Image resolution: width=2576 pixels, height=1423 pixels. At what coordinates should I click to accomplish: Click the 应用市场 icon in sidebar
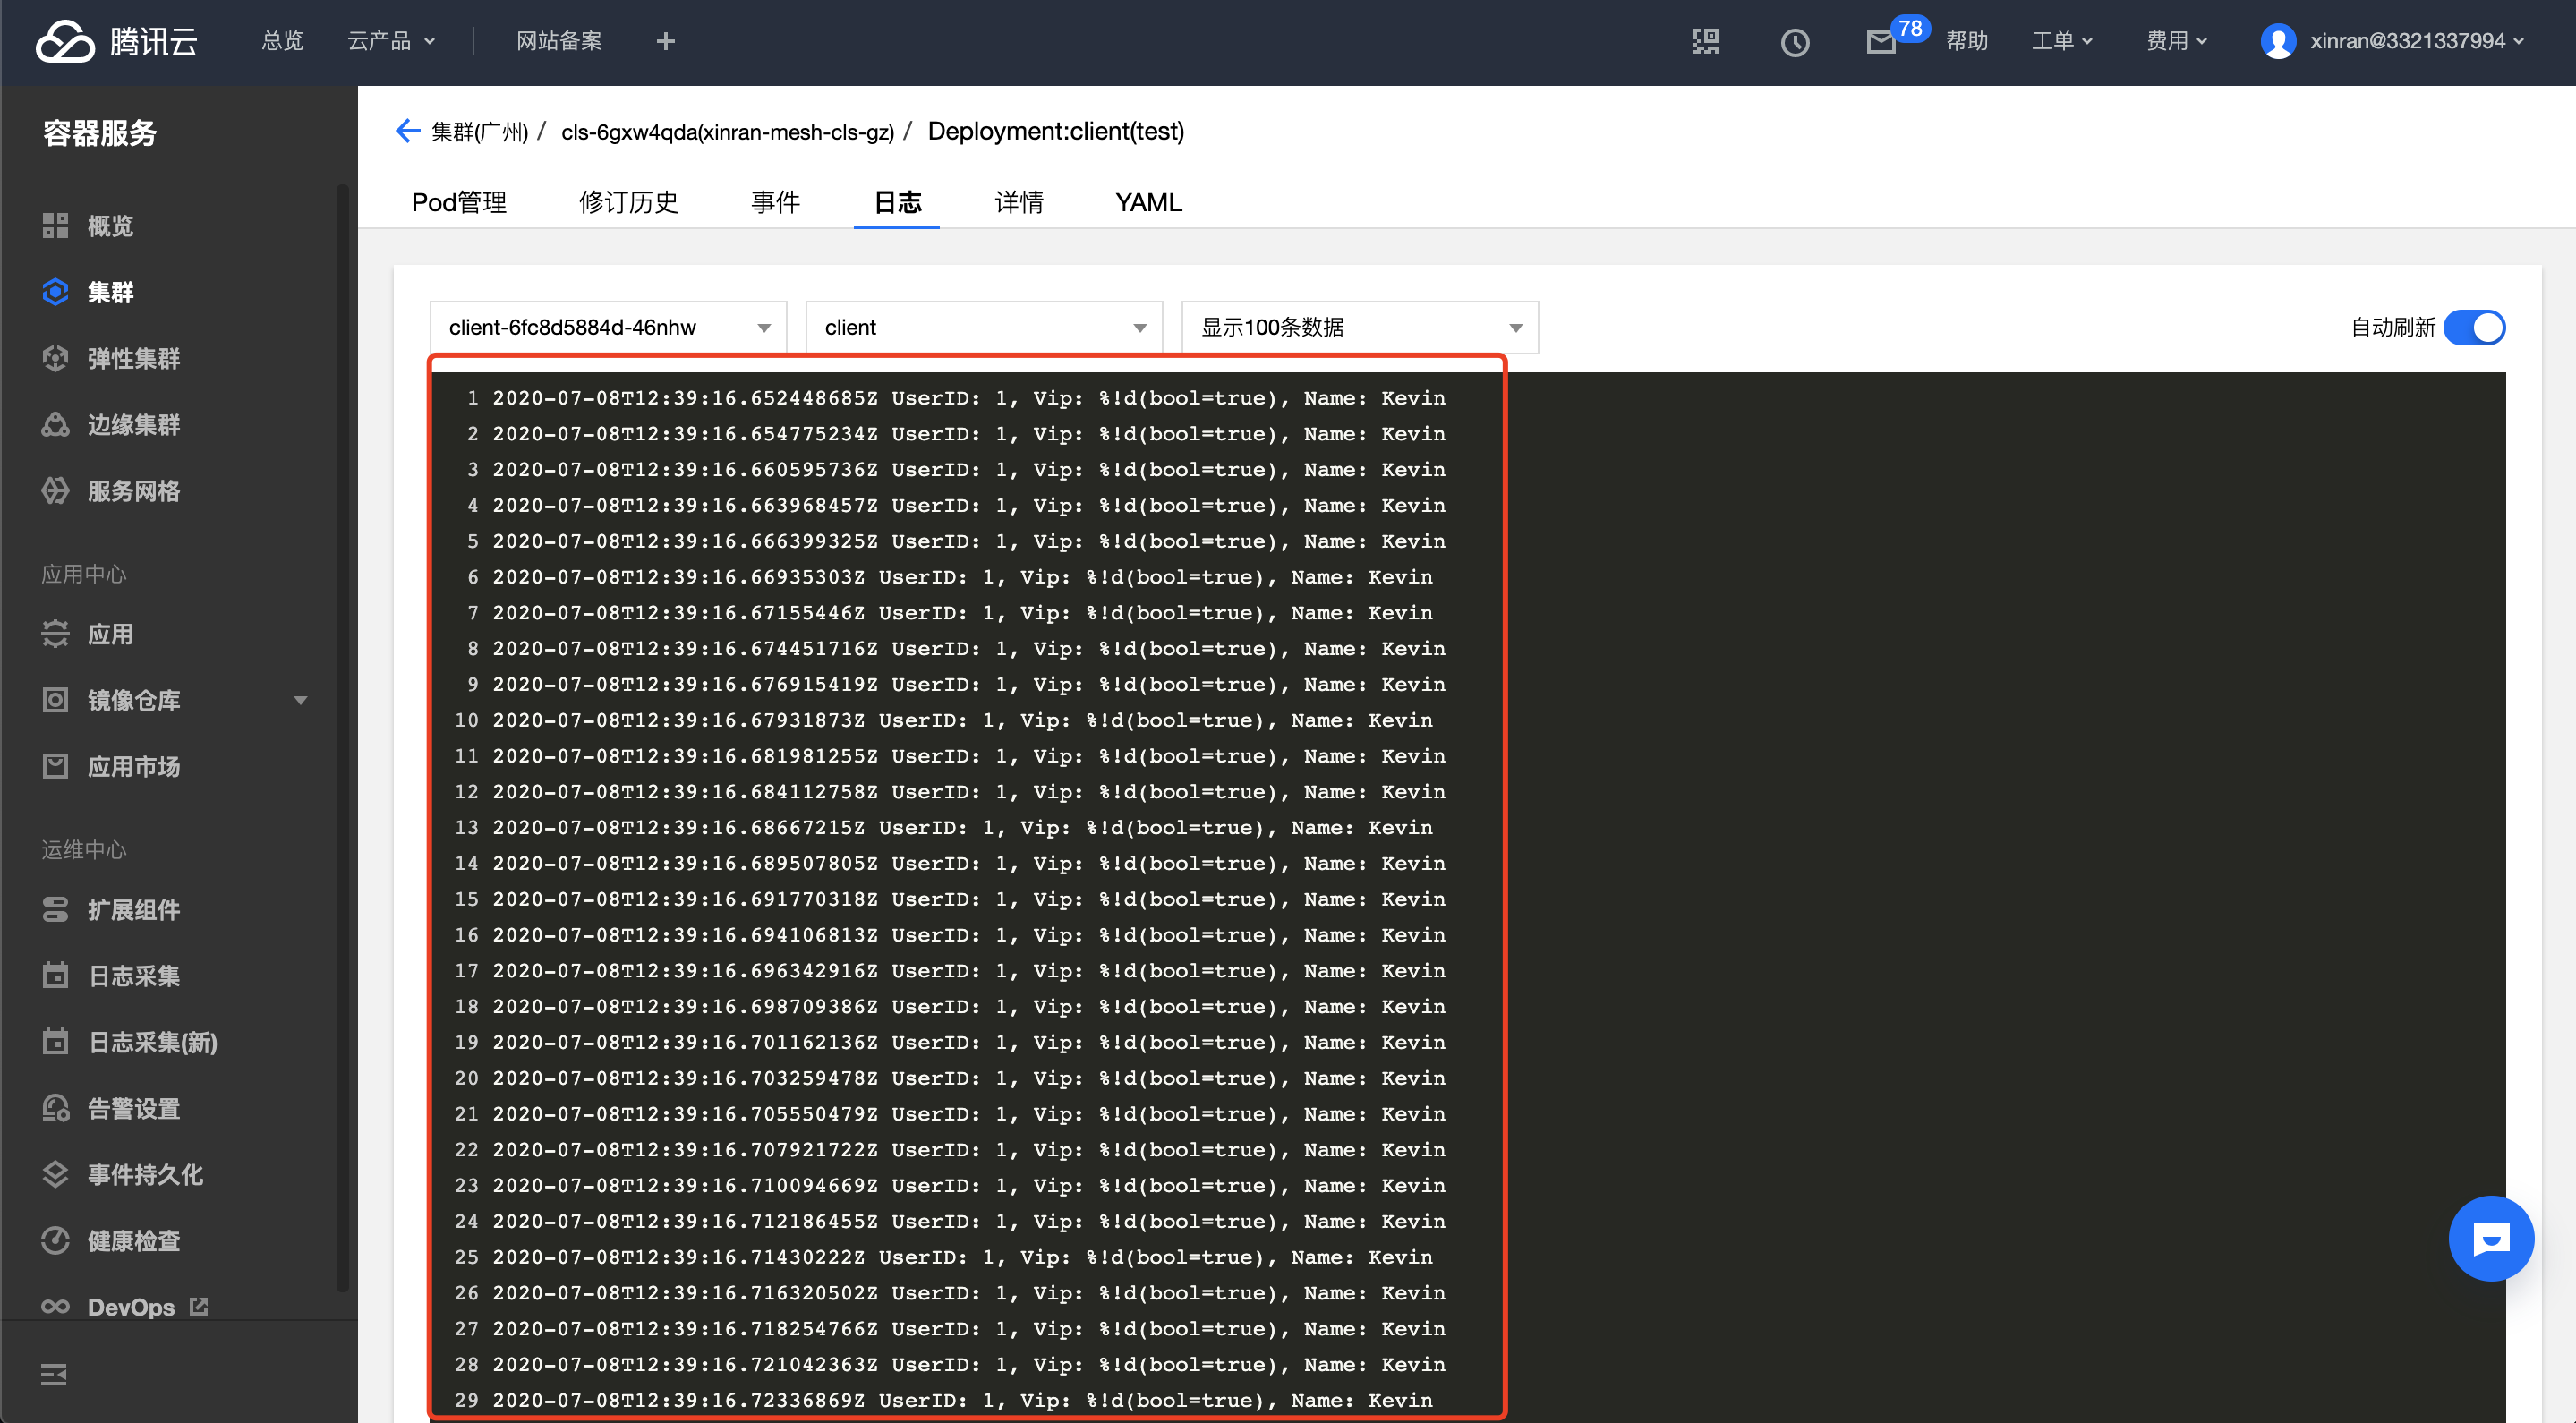click(x=55, y=766)
